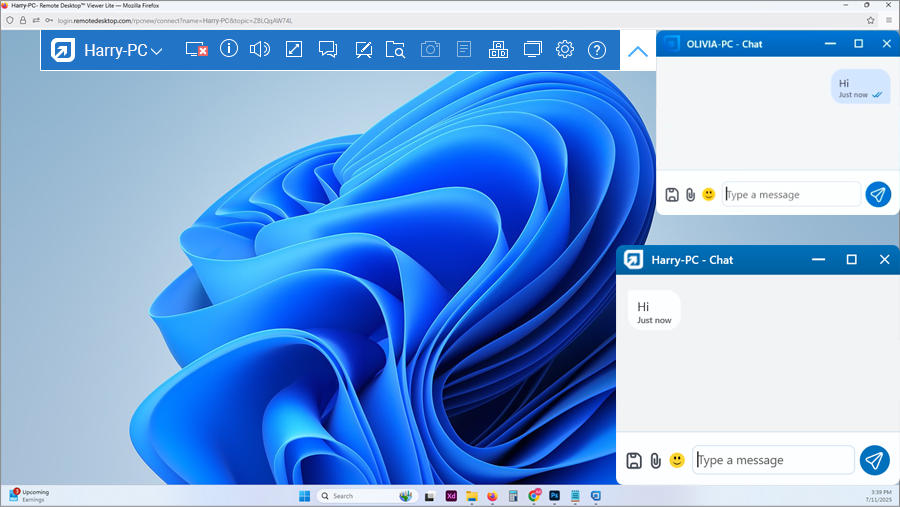
Task: Expand the Harry-PC computer dropdown
Action: coord(156,51)
